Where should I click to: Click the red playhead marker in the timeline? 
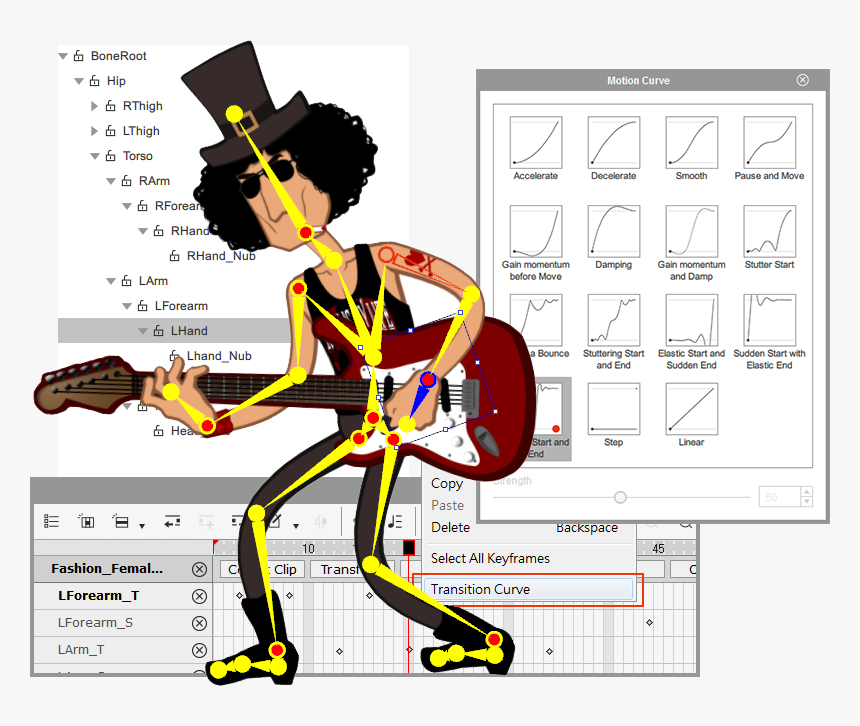coord(409,546)
